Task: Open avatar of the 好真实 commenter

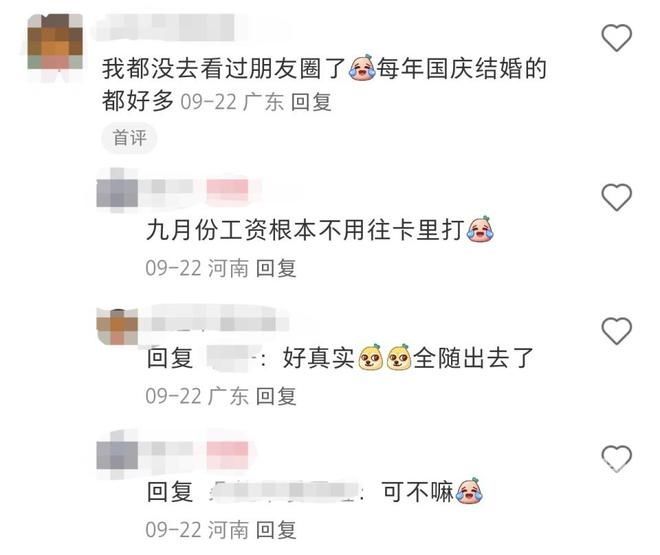Action: click(x=117, y=327)
